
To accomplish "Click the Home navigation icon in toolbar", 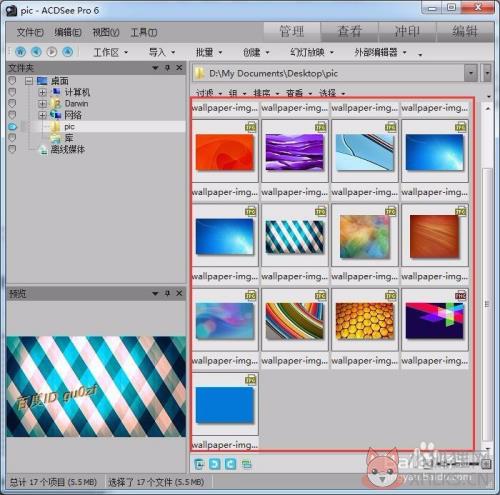I will [21, 52].
